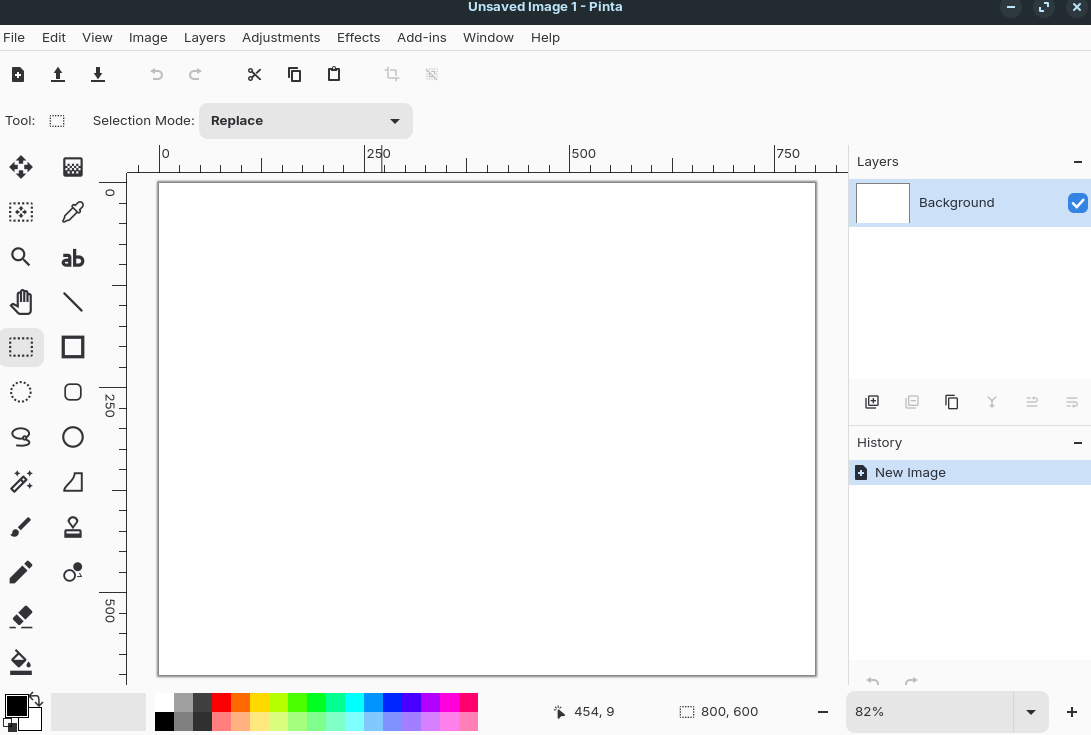Choose the Color Picker eyedropper tool
Image resolution: width=1091 pixels, height=735 pixels.
pos(73,212)
